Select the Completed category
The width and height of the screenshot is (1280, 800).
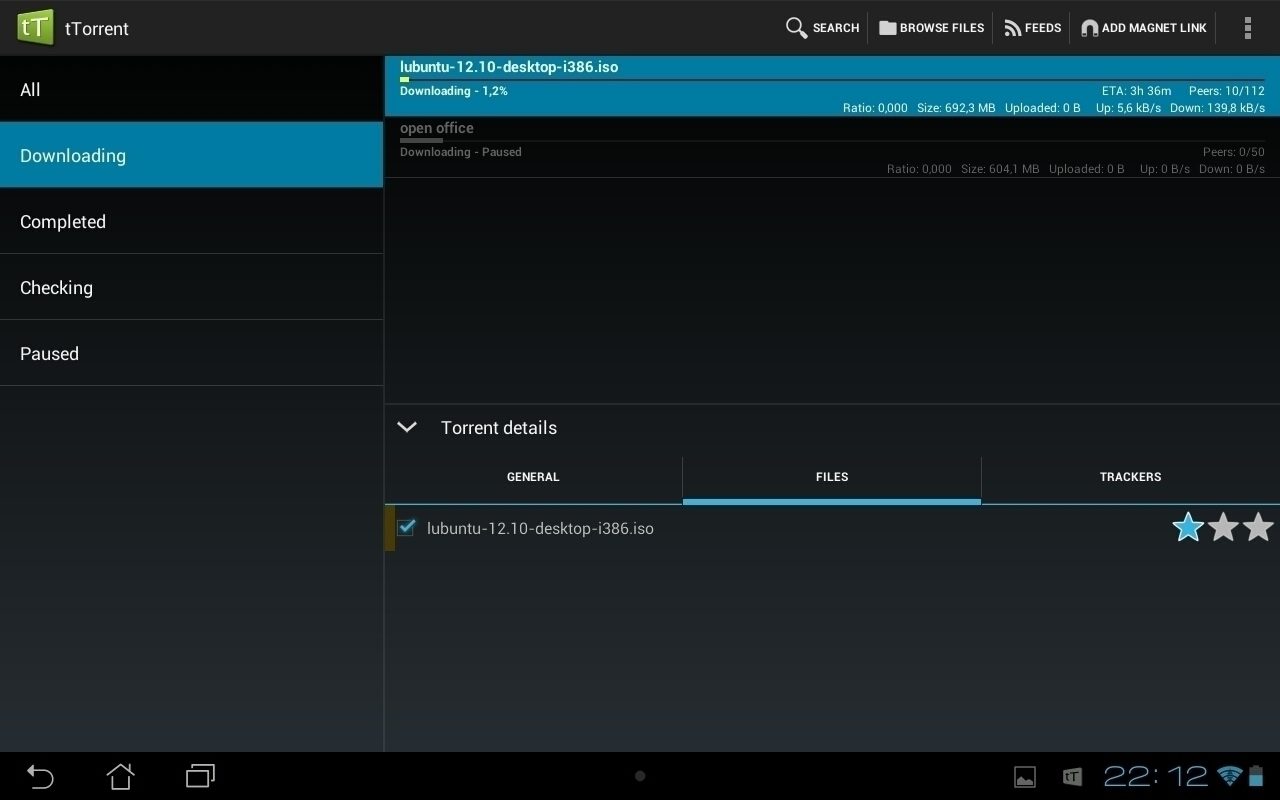point(191,221)
